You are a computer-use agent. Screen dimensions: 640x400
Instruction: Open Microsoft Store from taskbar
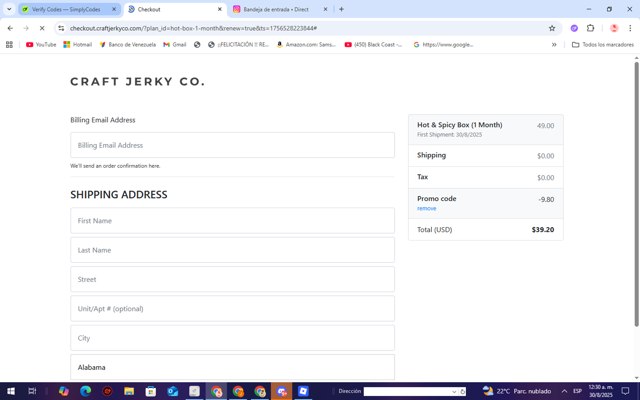pos(151,391)
